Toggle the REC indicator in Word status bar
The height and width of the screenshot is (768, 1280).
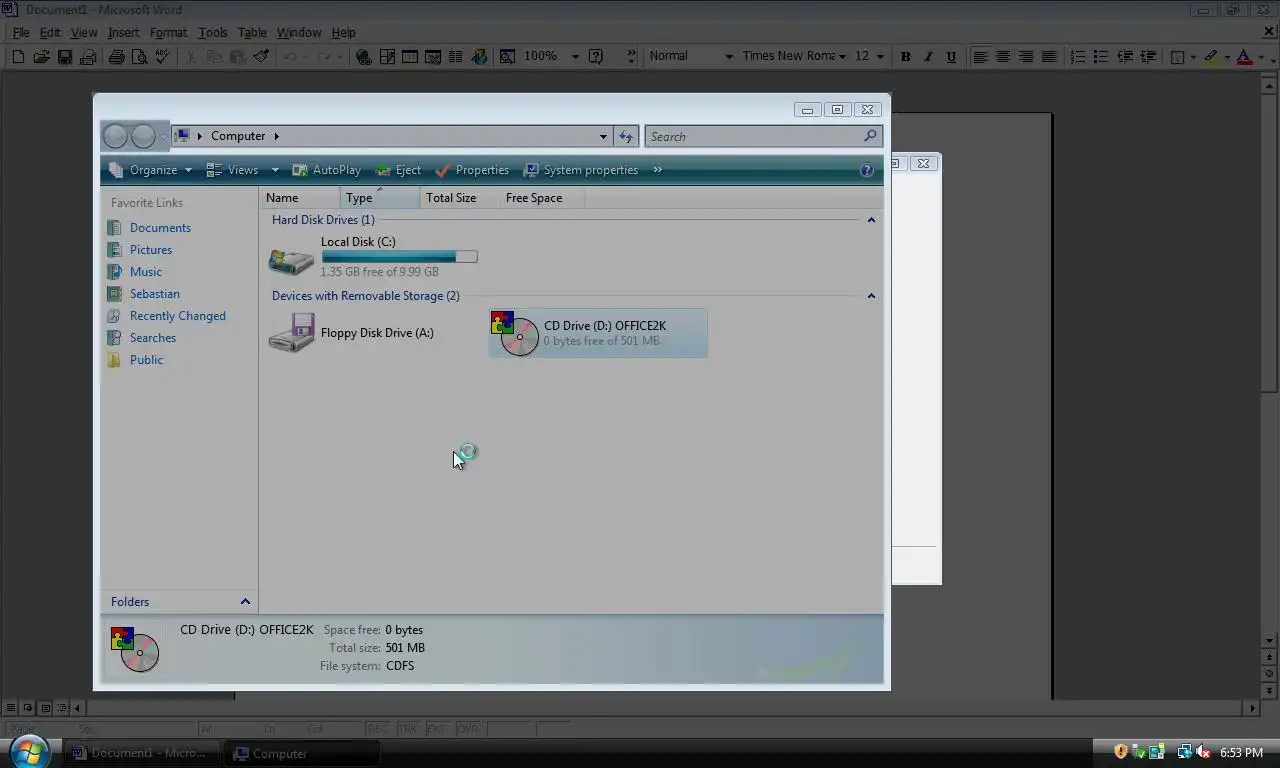coord(379,729)
